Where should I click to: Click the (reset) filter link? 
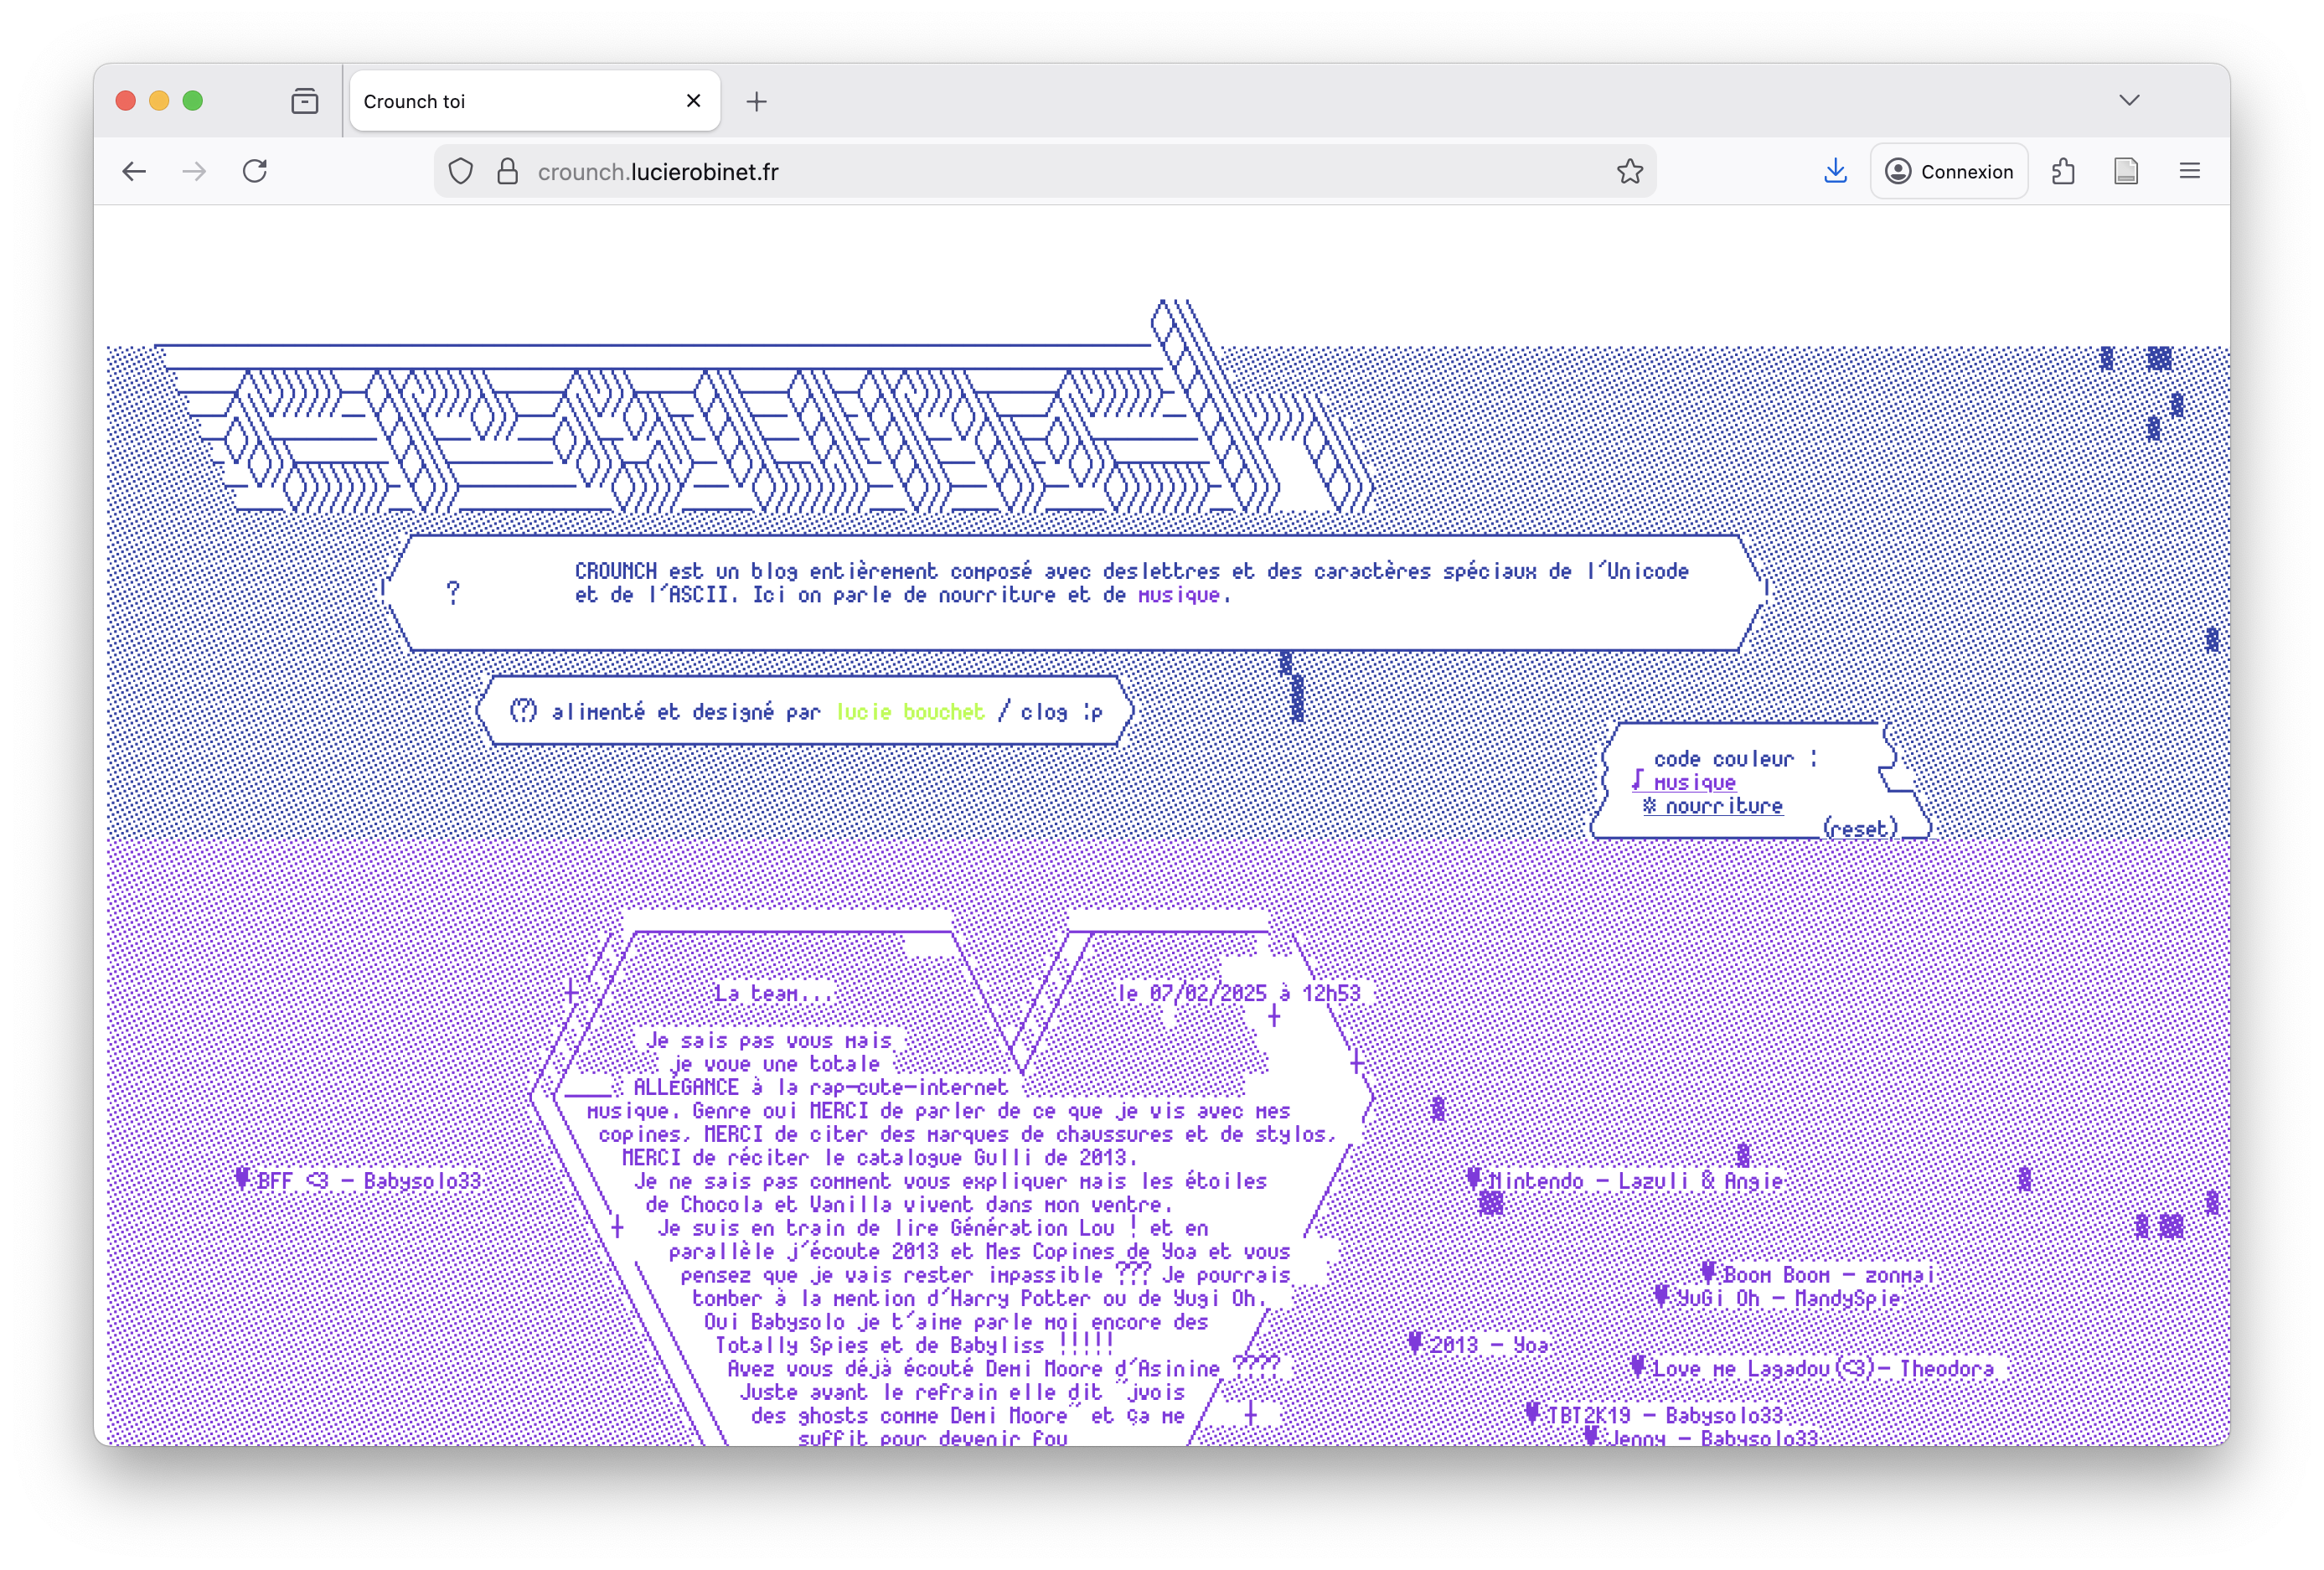[x=1859, y=829]
